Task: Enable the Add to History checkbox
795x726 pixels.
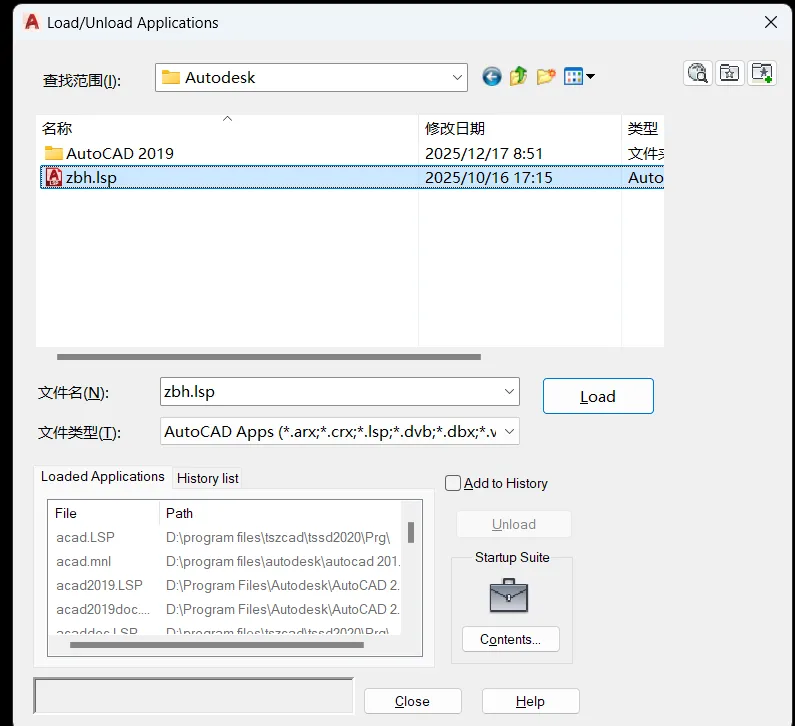Action: (x=453, y=483)
